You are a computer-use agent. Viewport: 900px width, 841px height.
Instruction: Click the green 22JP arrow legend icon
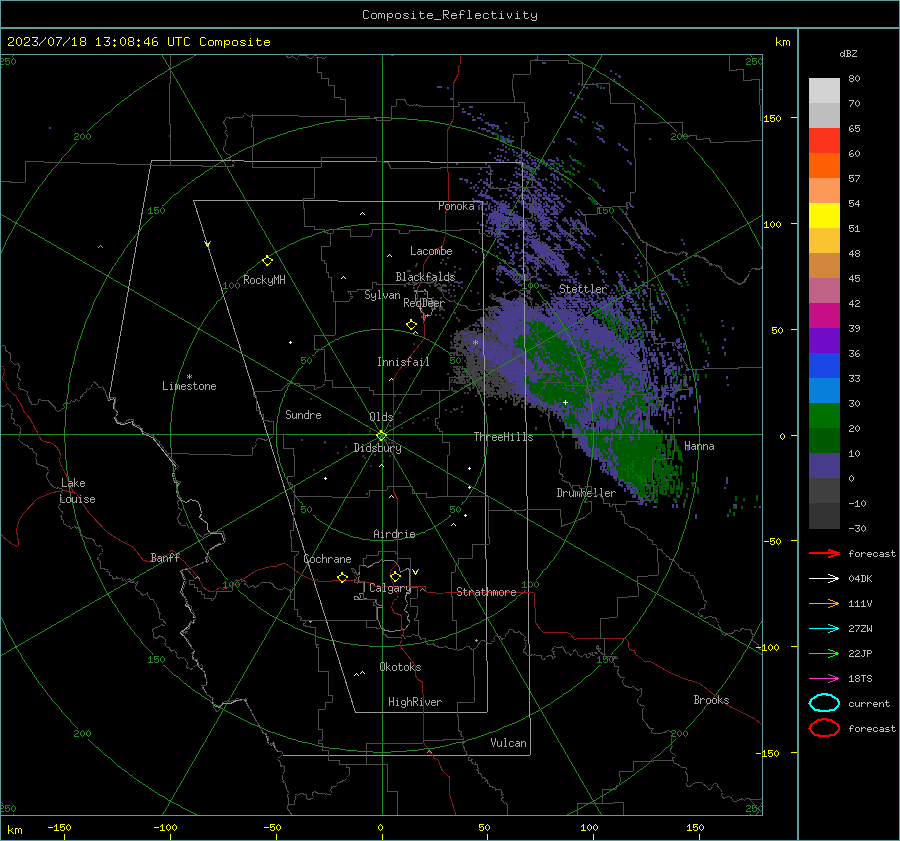[824, 653]
